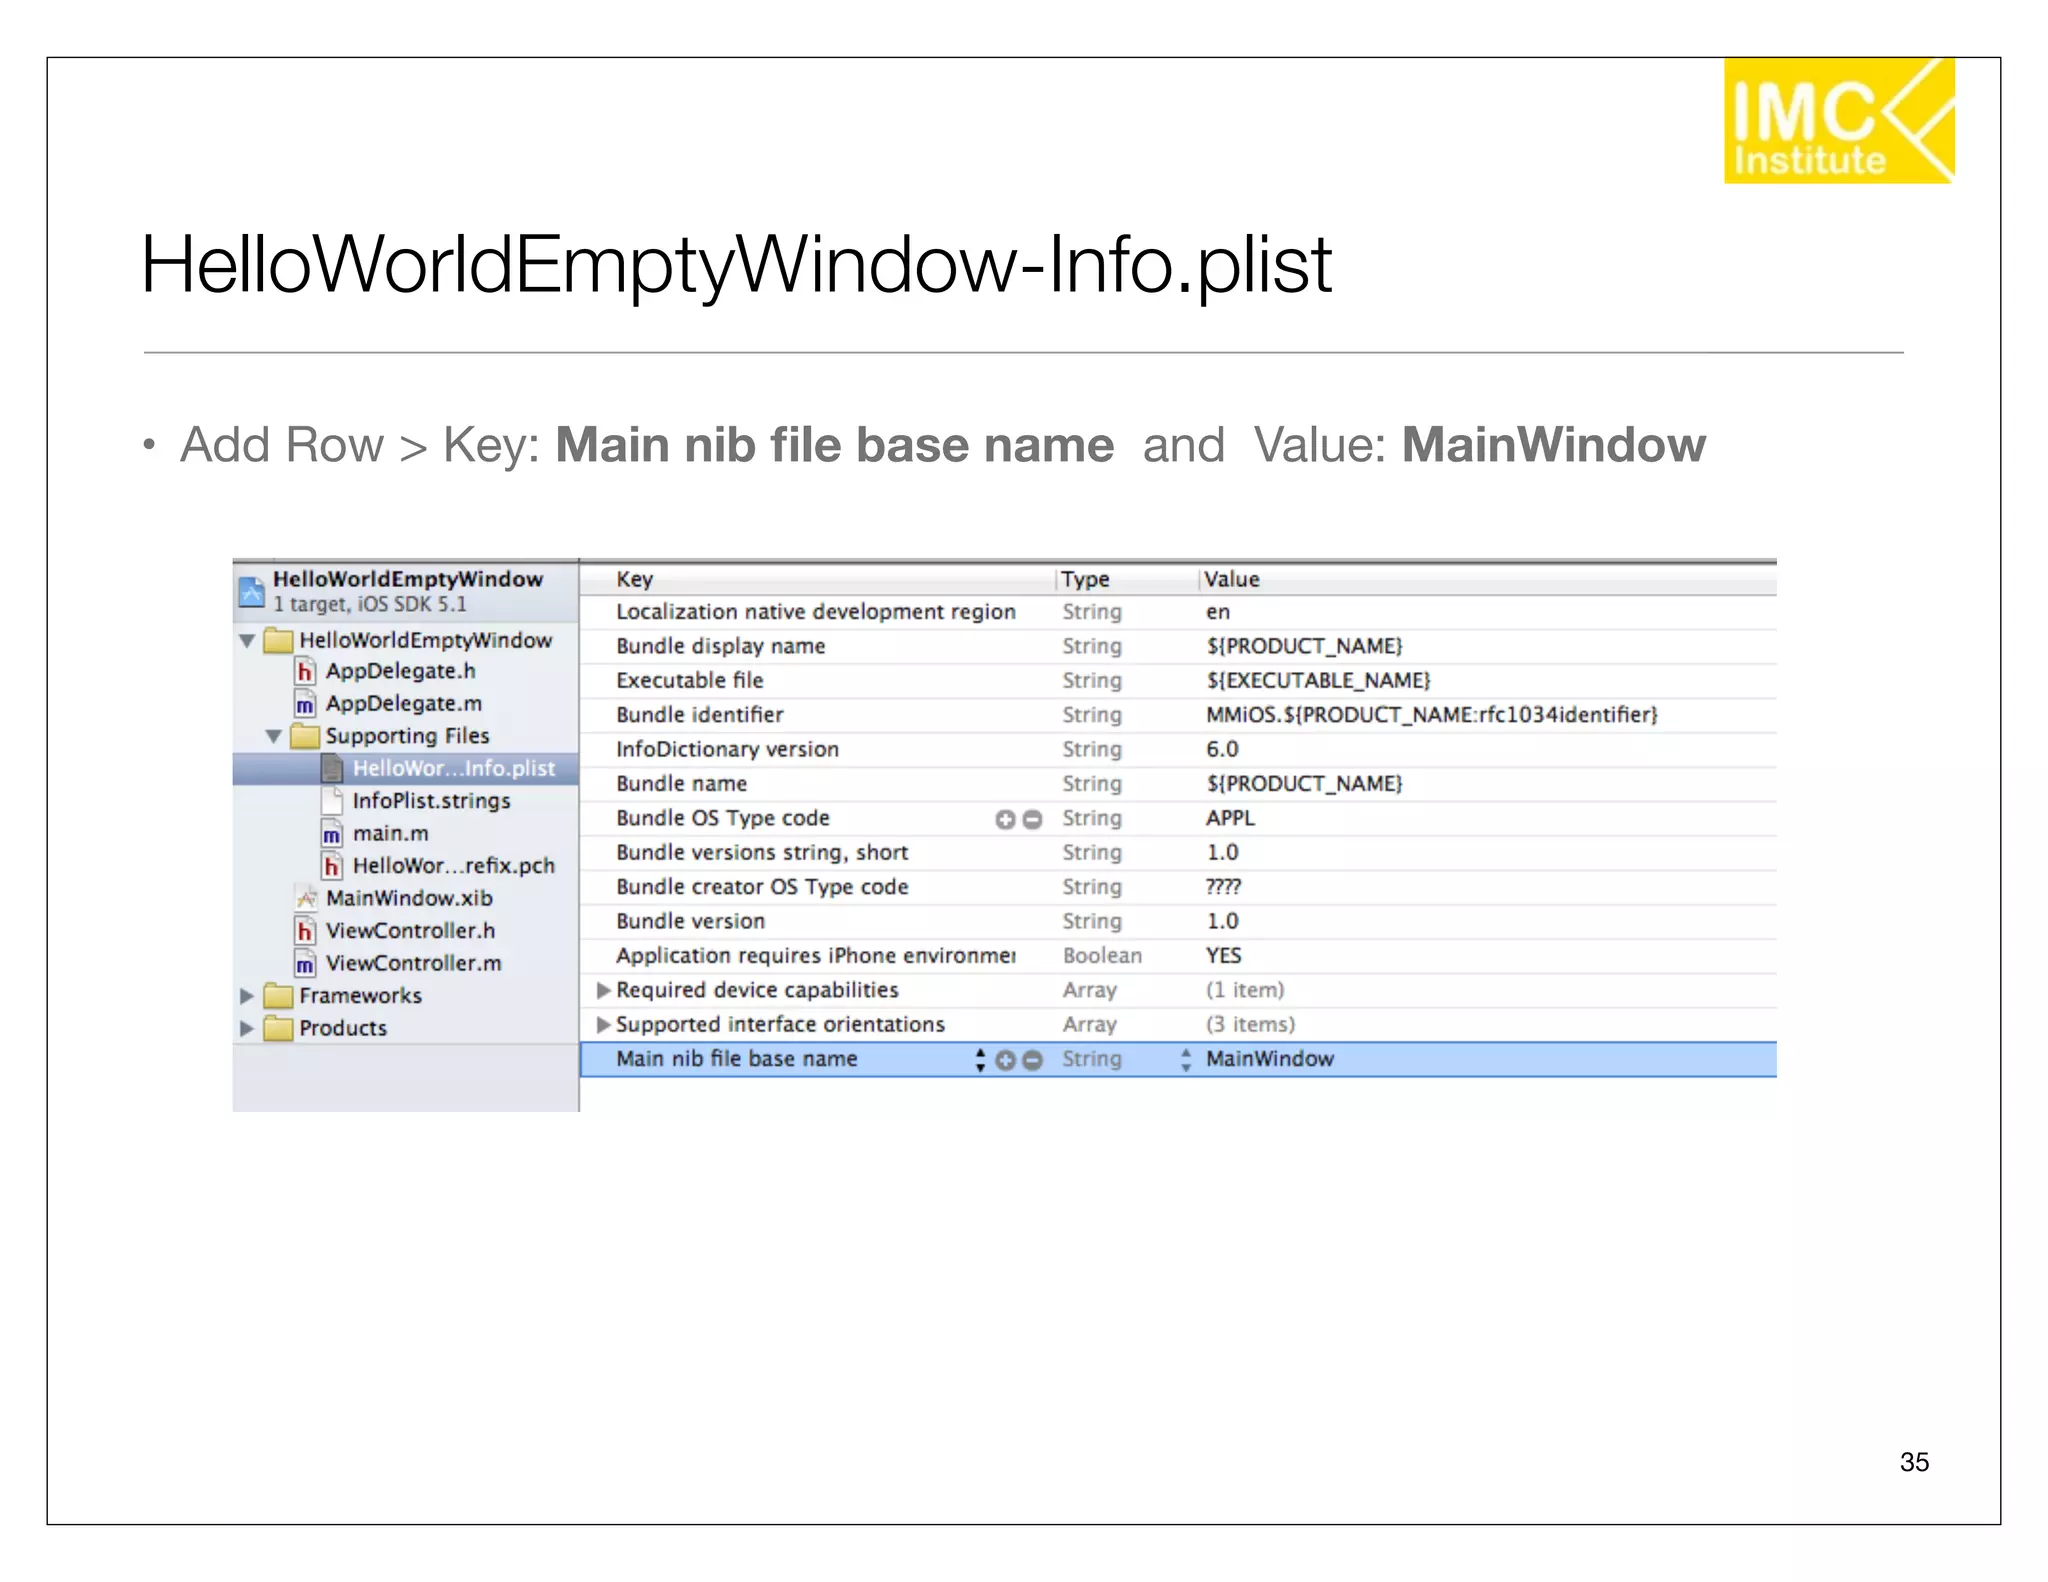Click the remove-row minus icon on Bundle OS Type code
2048x1582 pixels.
click(x=1033, y=820)
